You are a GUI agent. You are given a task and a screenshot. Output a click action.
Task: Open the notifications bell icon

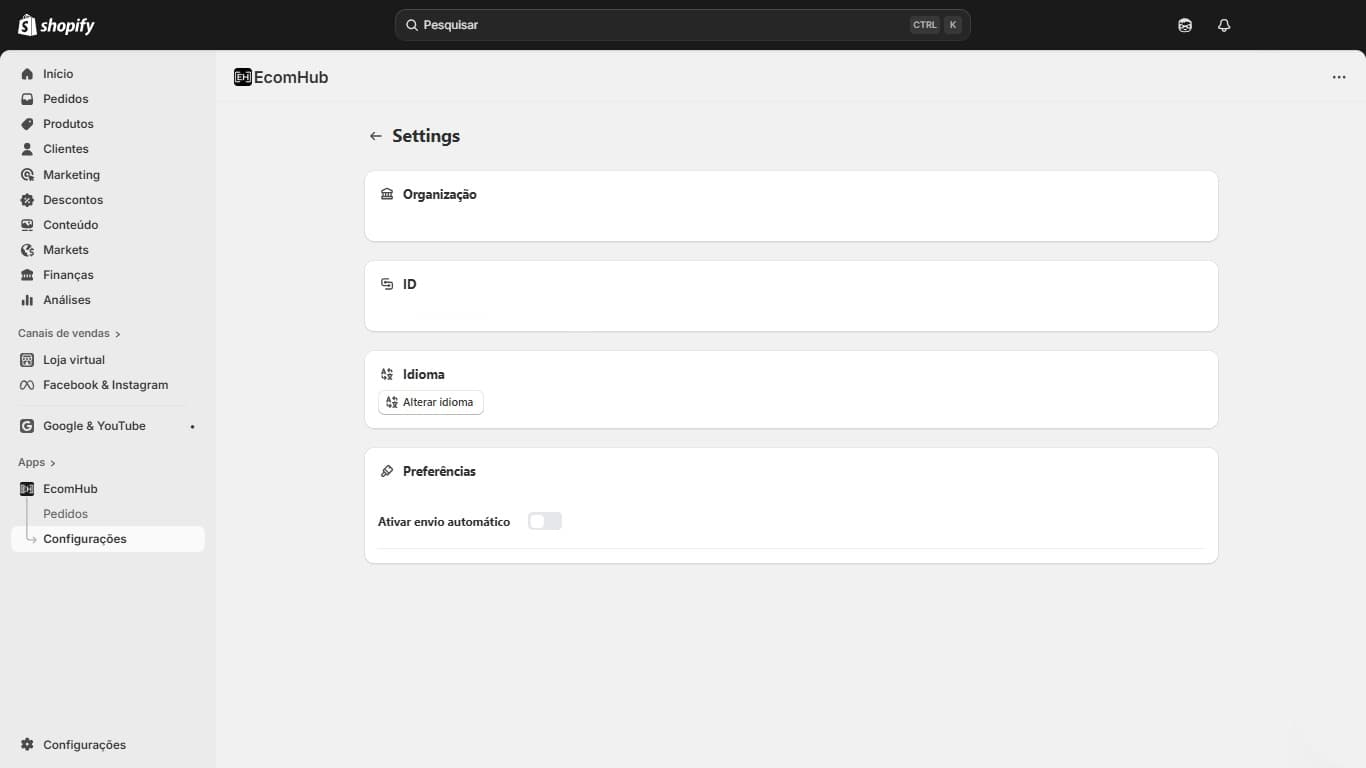tap(1224, 25)
